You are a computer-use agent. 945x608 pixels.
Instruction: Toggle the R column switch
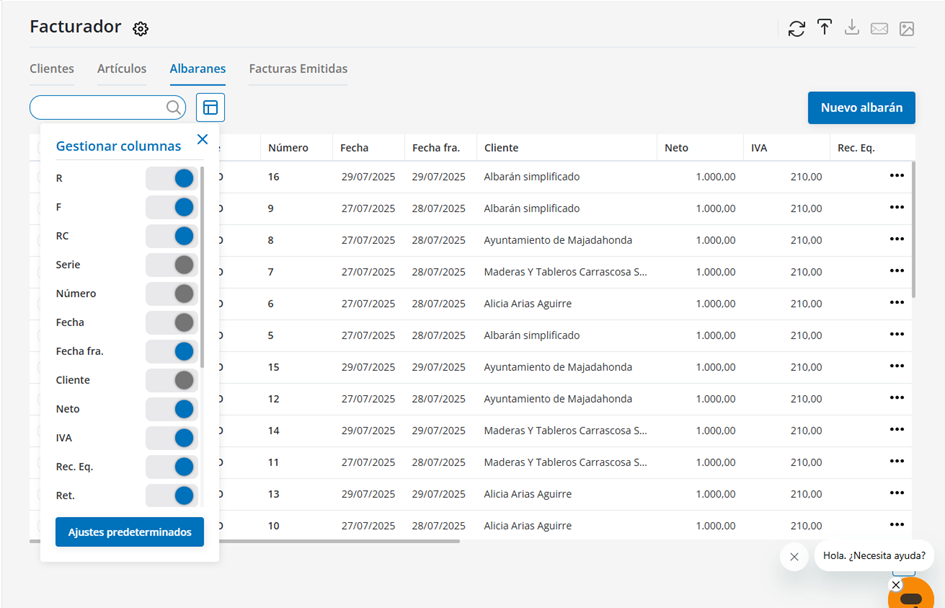click(172, 178)
